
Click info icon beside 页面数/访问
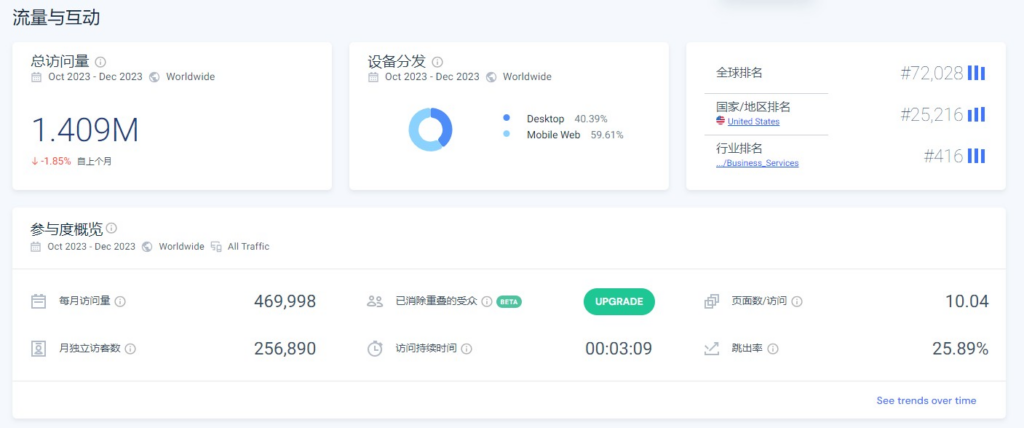(x=797, y=302)
